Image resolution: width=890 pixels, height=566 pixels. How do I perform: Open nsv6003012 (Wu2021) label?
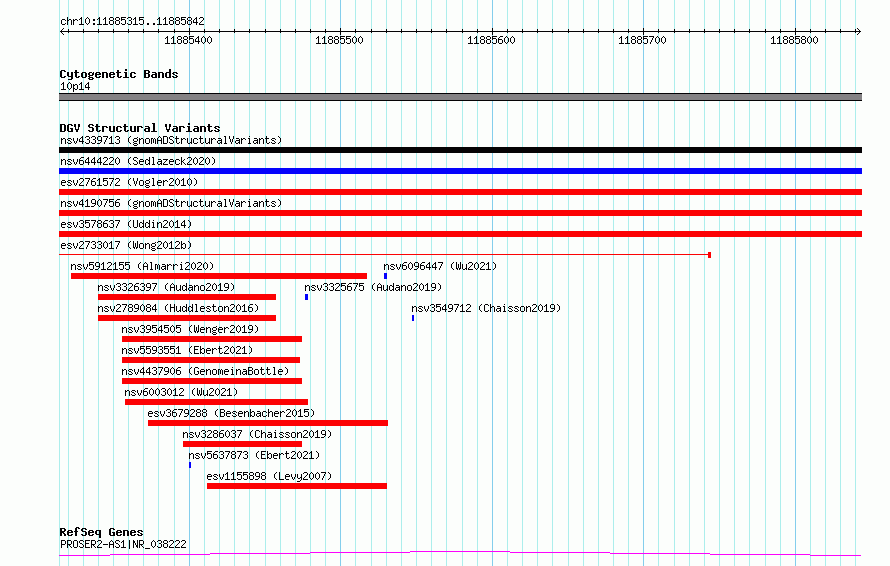(181, 392)
